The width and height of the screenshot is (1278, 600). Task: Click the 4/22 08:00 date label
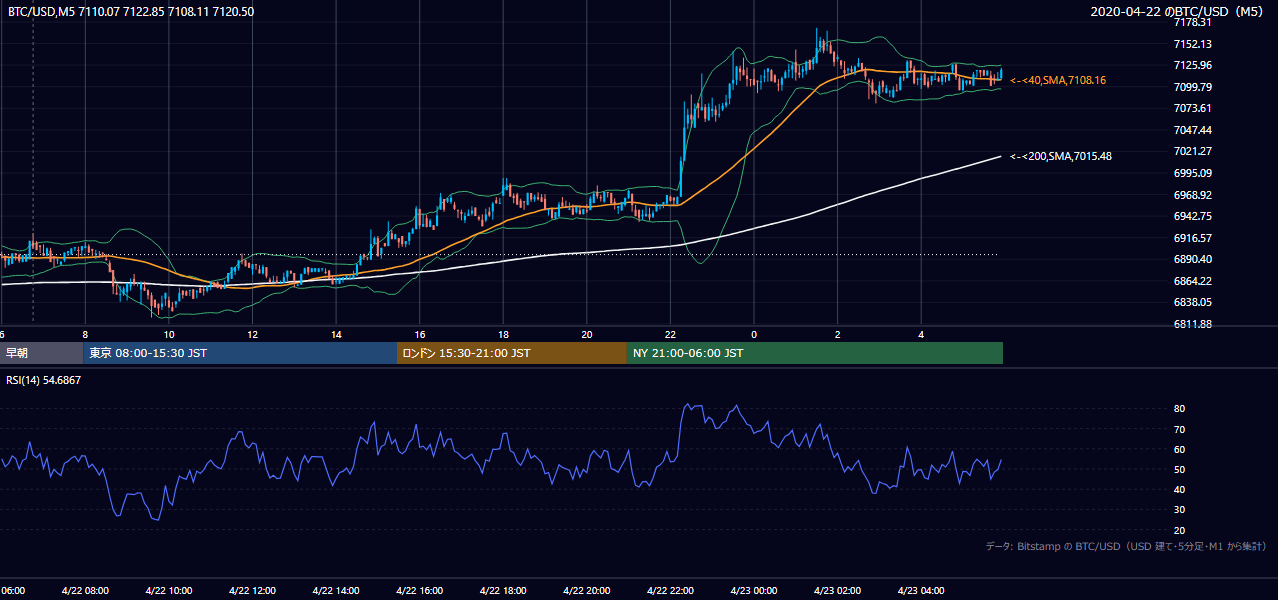[85, 591]
